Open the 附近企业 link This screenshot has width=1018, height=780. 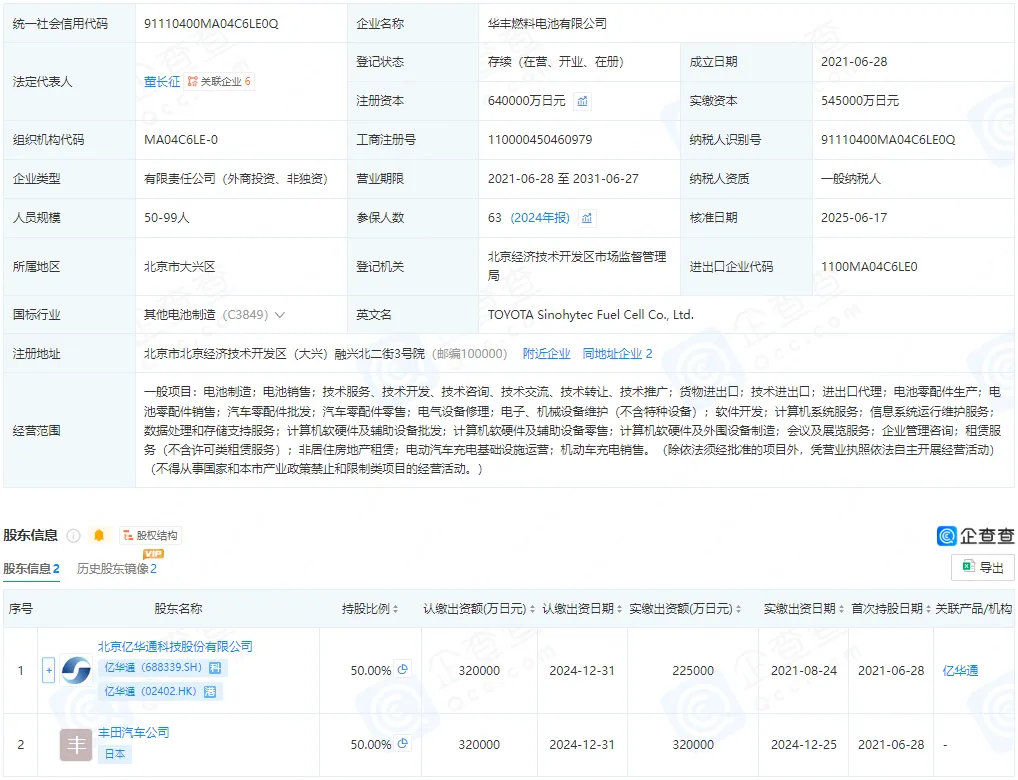click(546, 354)
